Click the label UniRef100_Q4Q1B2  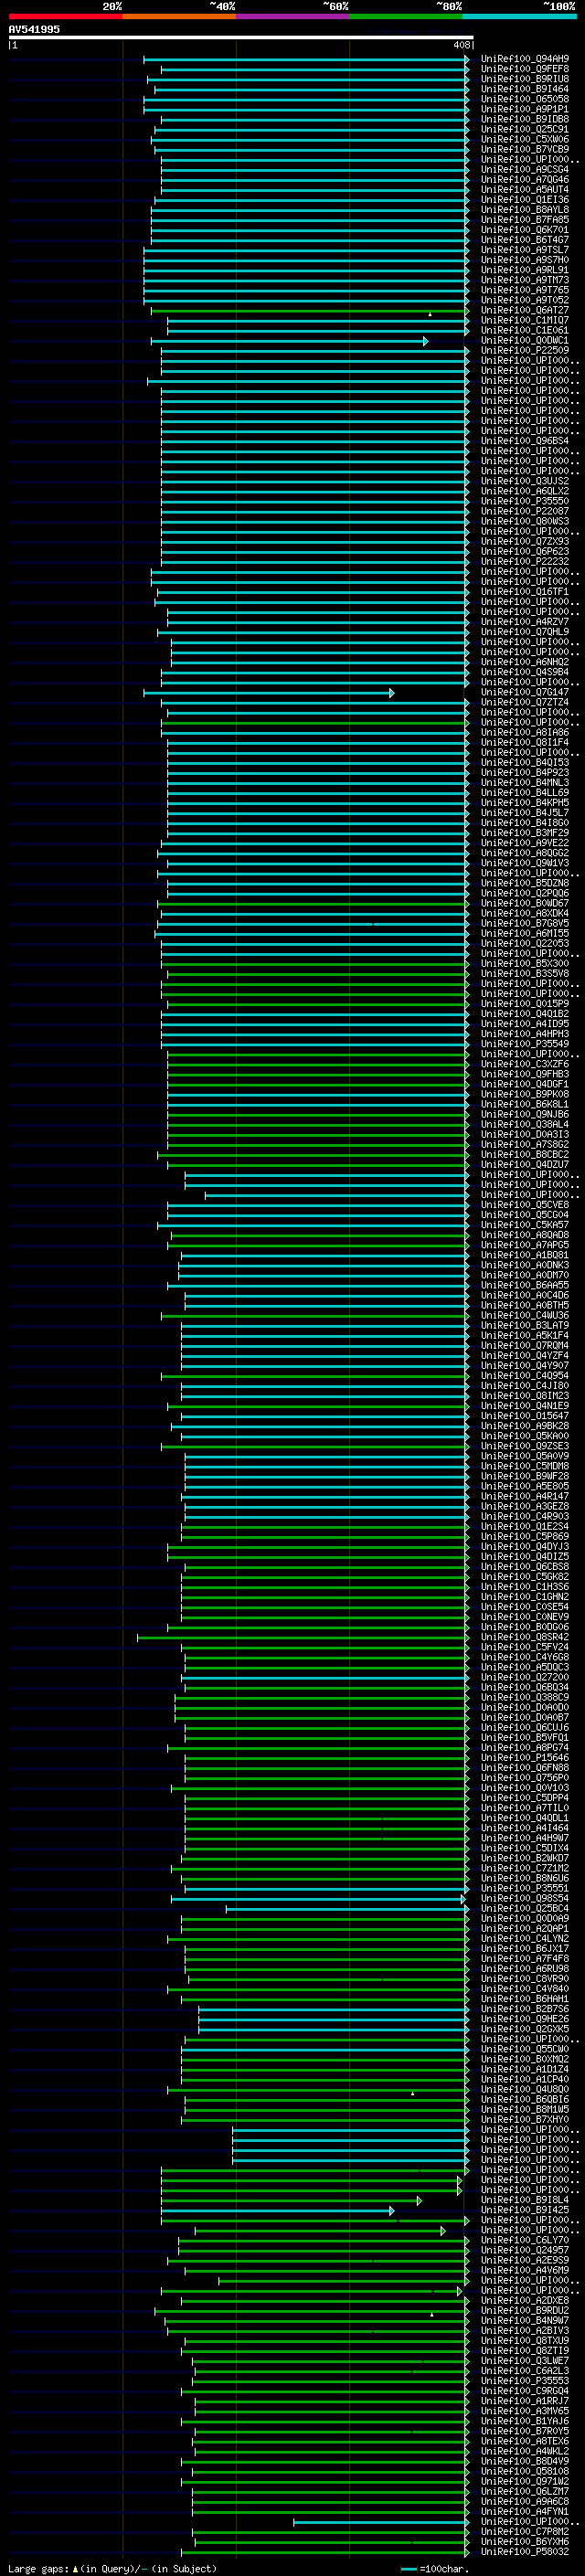[525, 1013]
